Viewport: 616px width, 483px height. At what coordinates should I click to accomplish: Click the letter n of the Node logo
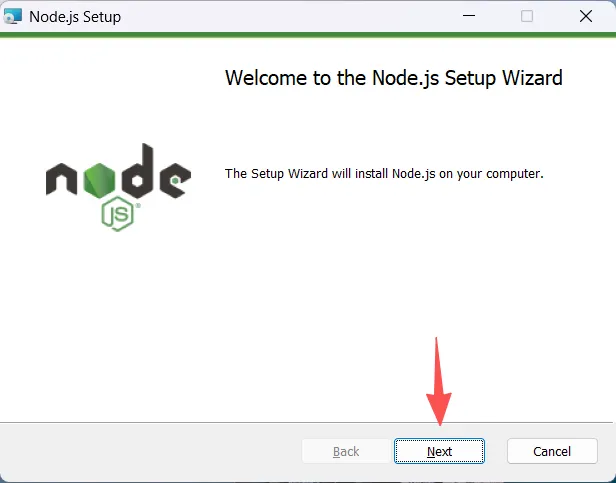pos(61,179)
